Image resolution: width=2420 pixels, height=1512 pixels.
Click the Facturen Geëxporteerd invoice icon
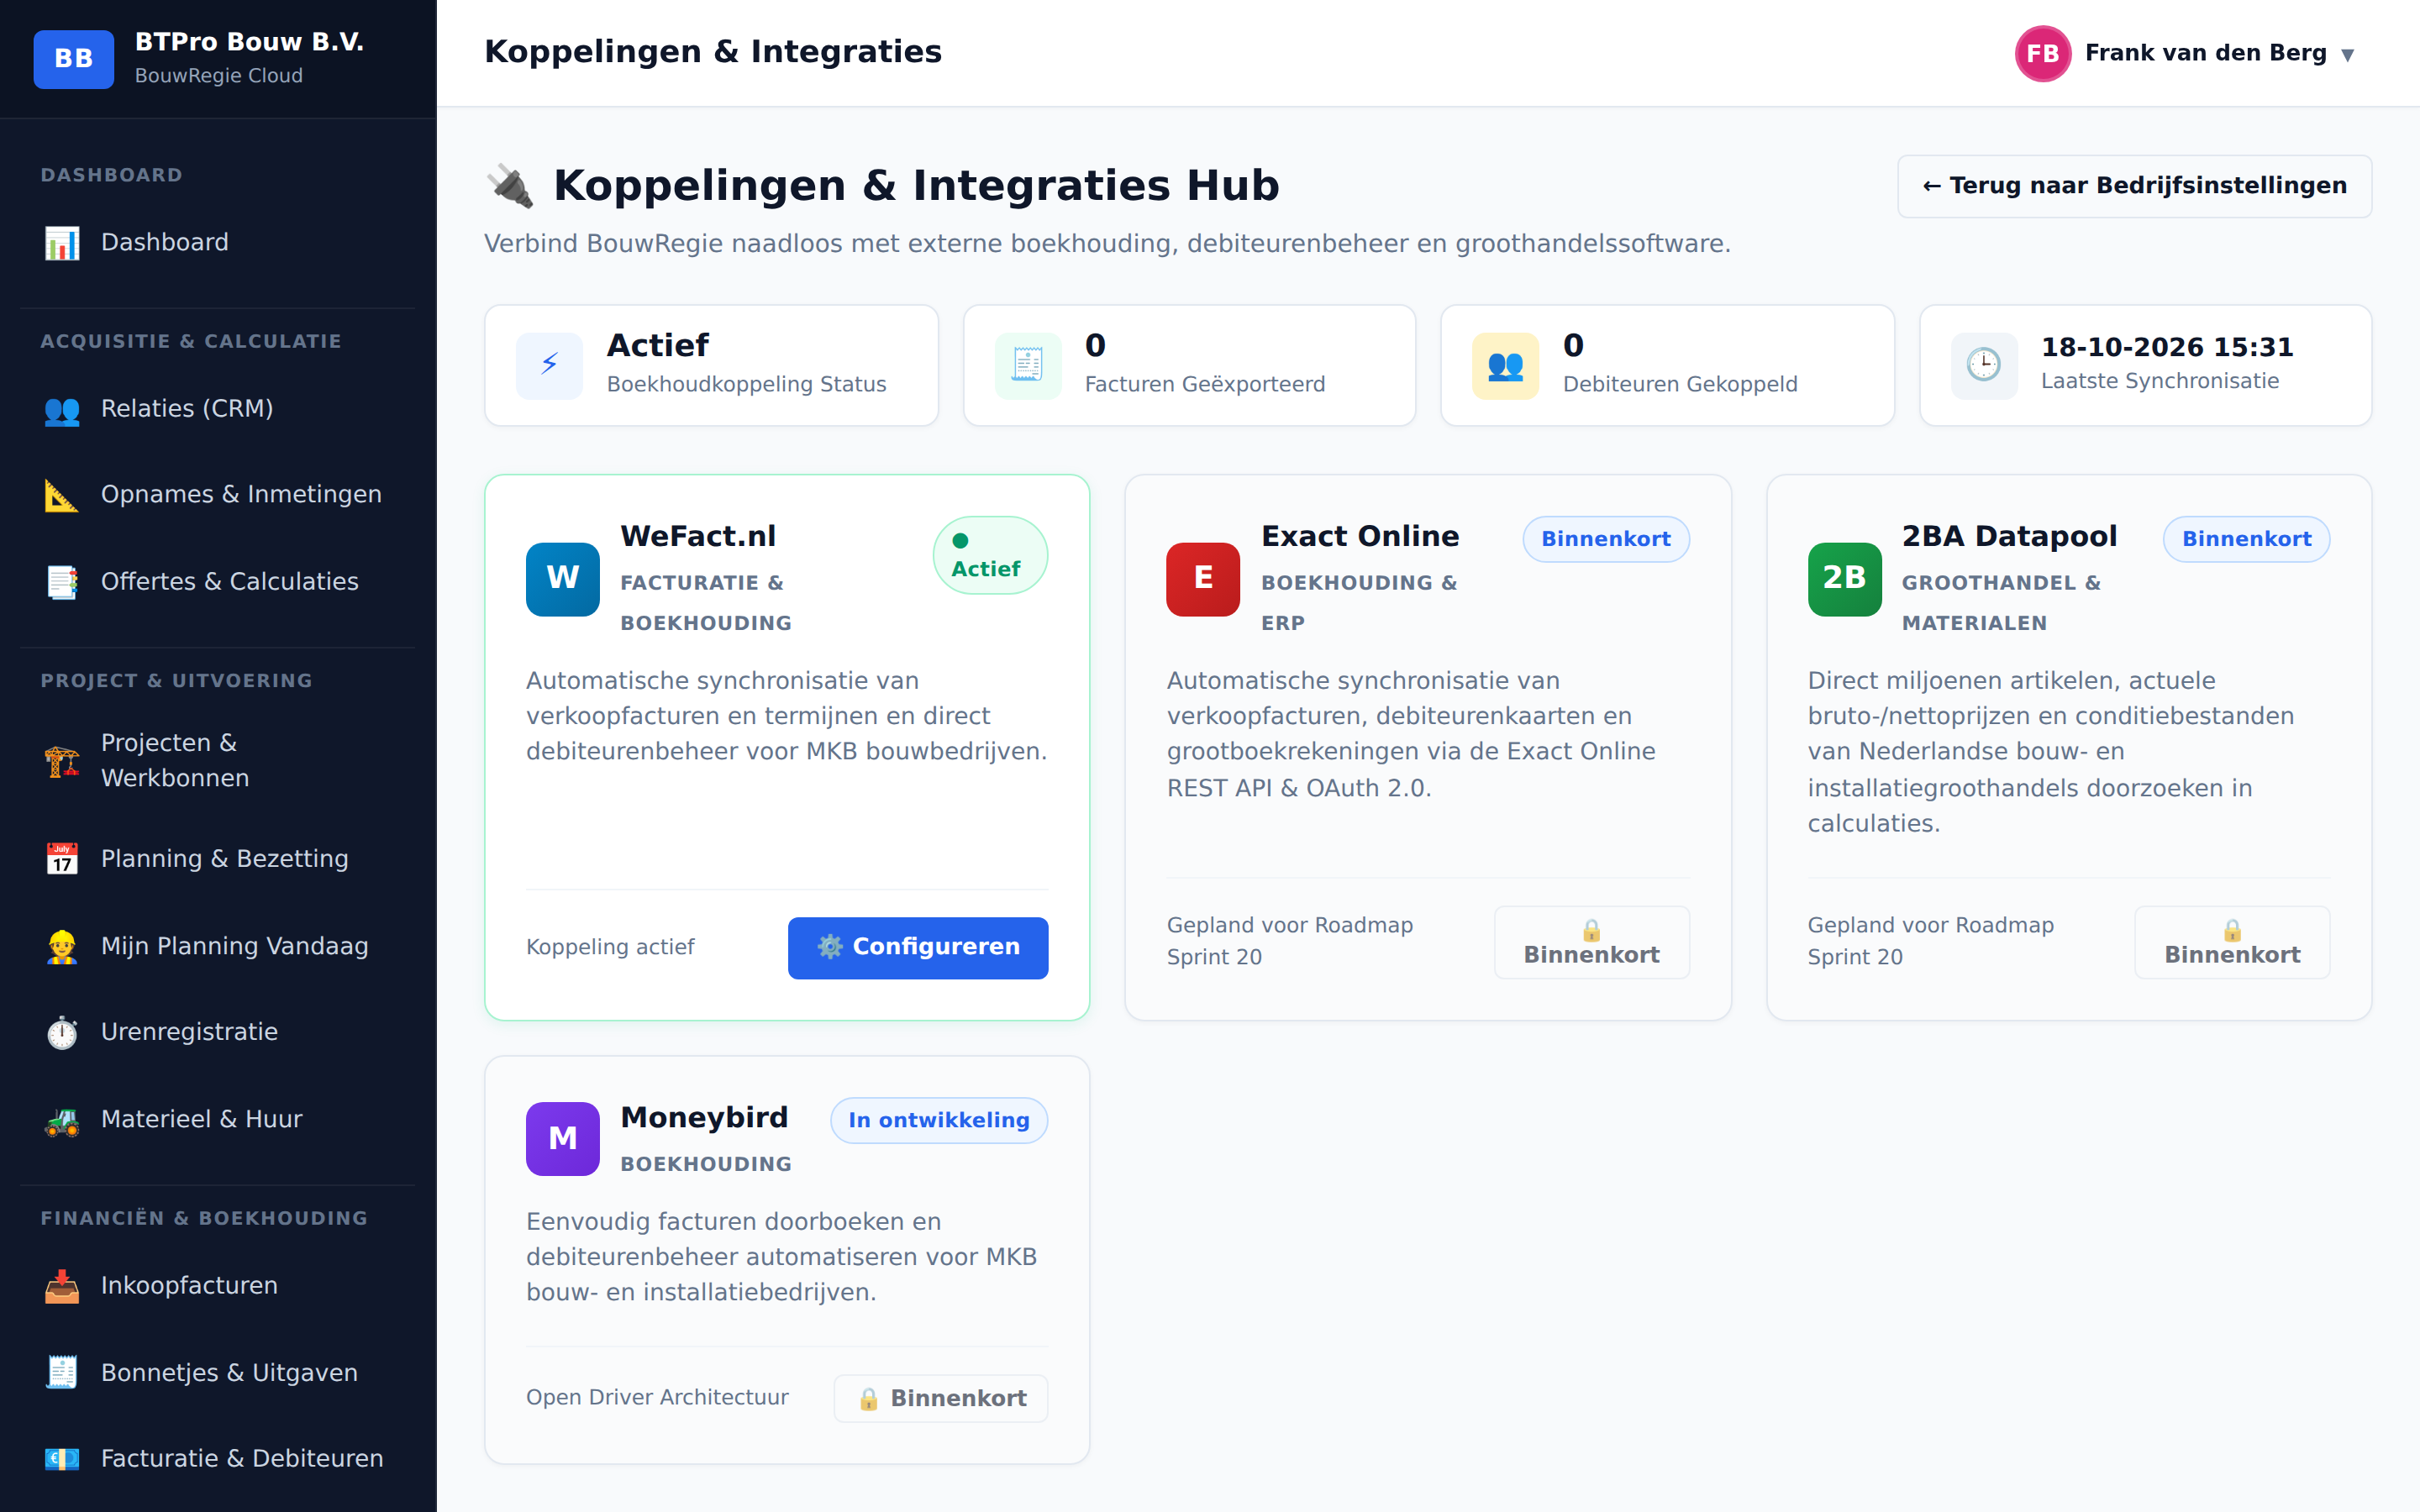click(1028, 365)
